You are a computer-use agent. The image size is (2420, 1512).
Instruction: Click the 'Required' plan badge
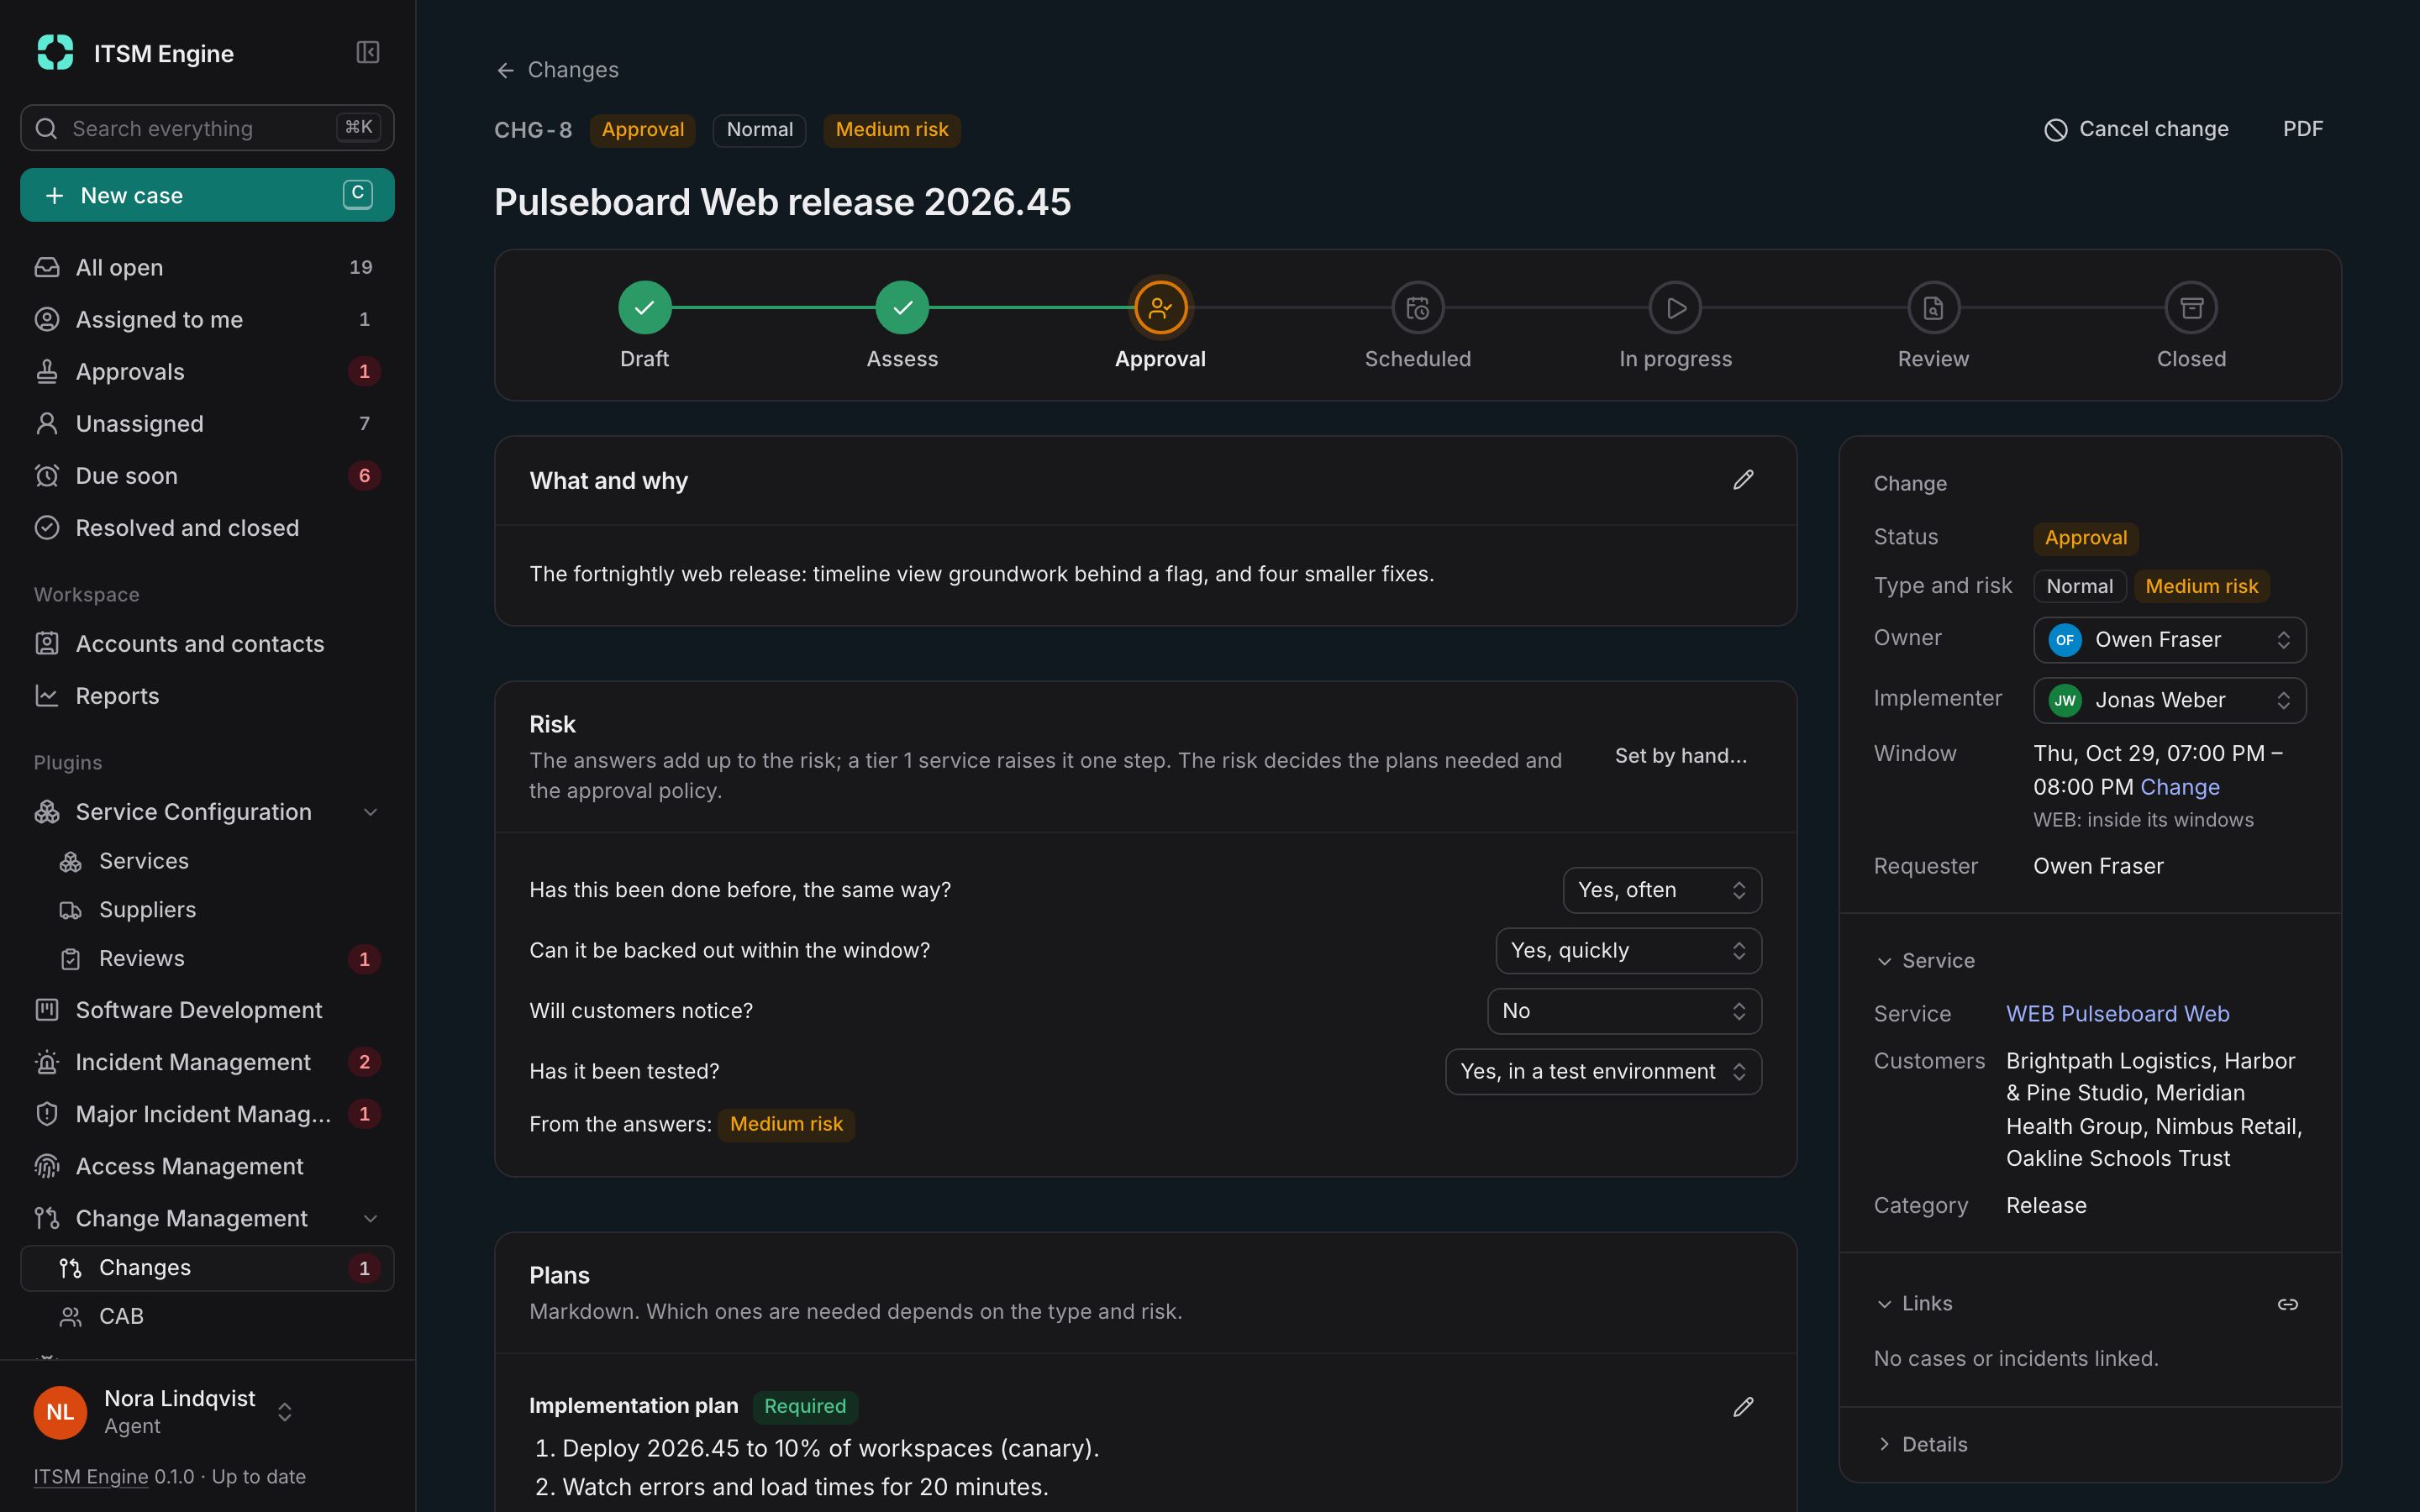pyautogui.click(x=804, y=1407)
